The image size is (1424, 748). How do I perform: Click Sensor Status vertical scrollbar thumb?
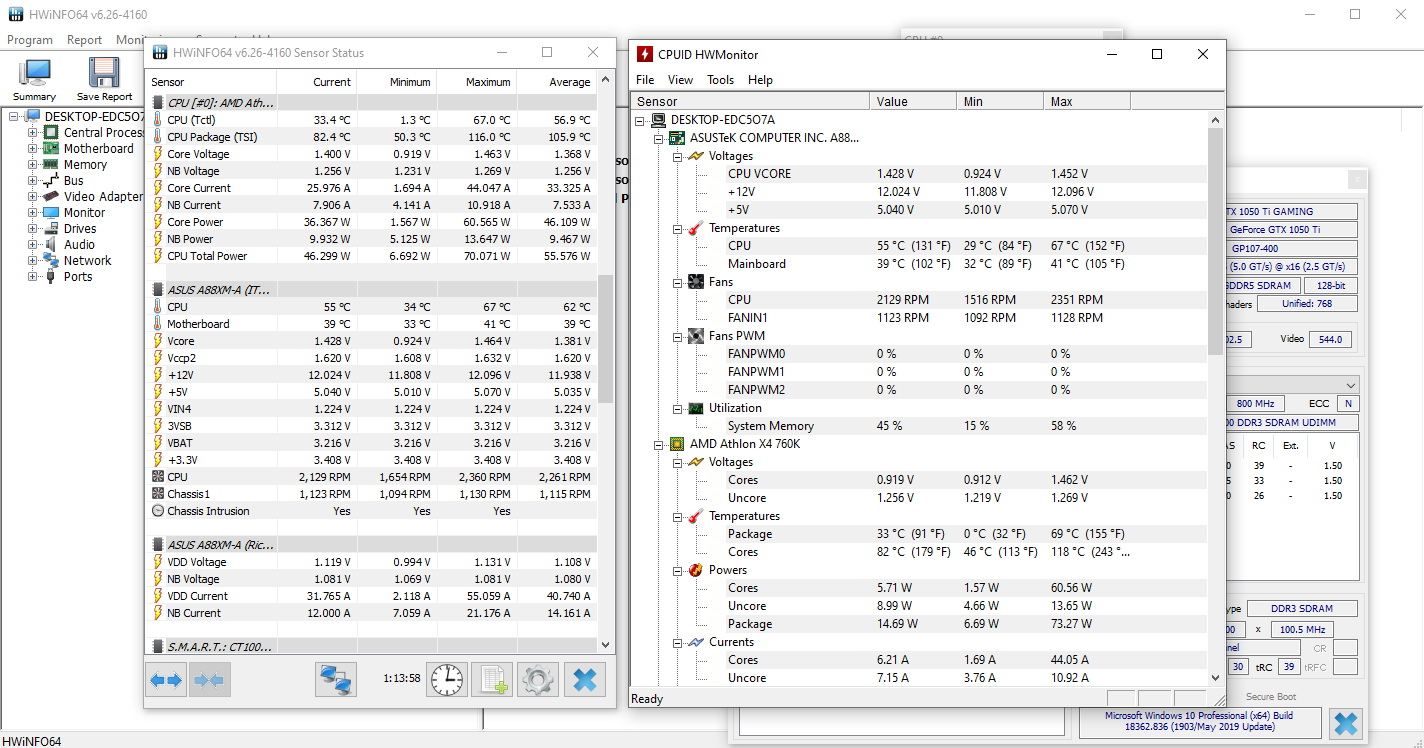[x=605, y=338]
